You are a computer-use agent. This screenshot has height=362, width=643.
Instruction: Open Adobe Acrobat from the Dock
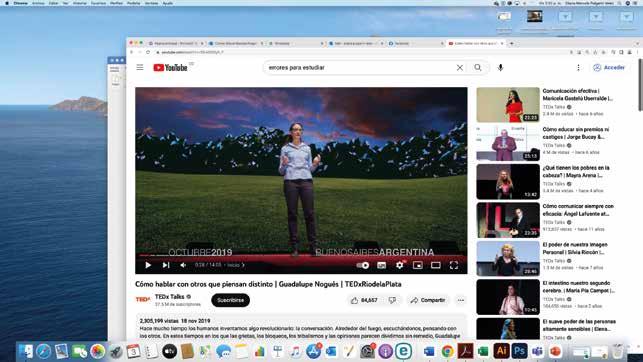click(465, 351)
